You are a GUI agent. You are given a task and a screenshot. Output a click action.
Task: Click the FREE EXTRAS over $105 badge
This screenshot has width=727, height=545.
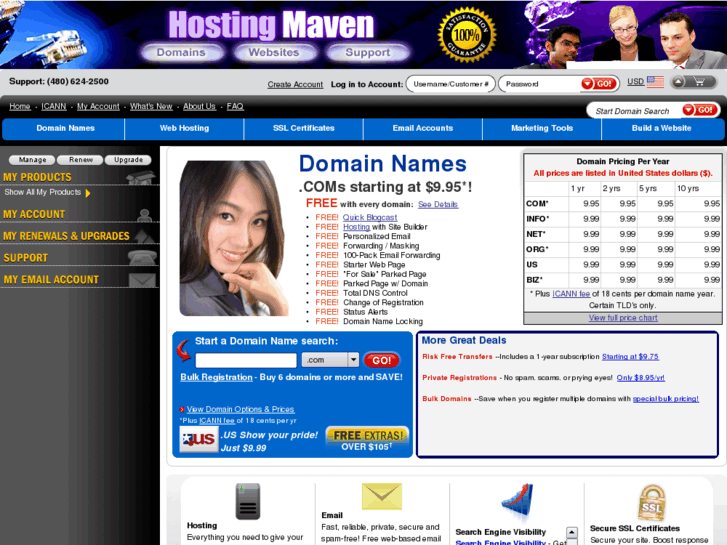click(x=367, y=438)
